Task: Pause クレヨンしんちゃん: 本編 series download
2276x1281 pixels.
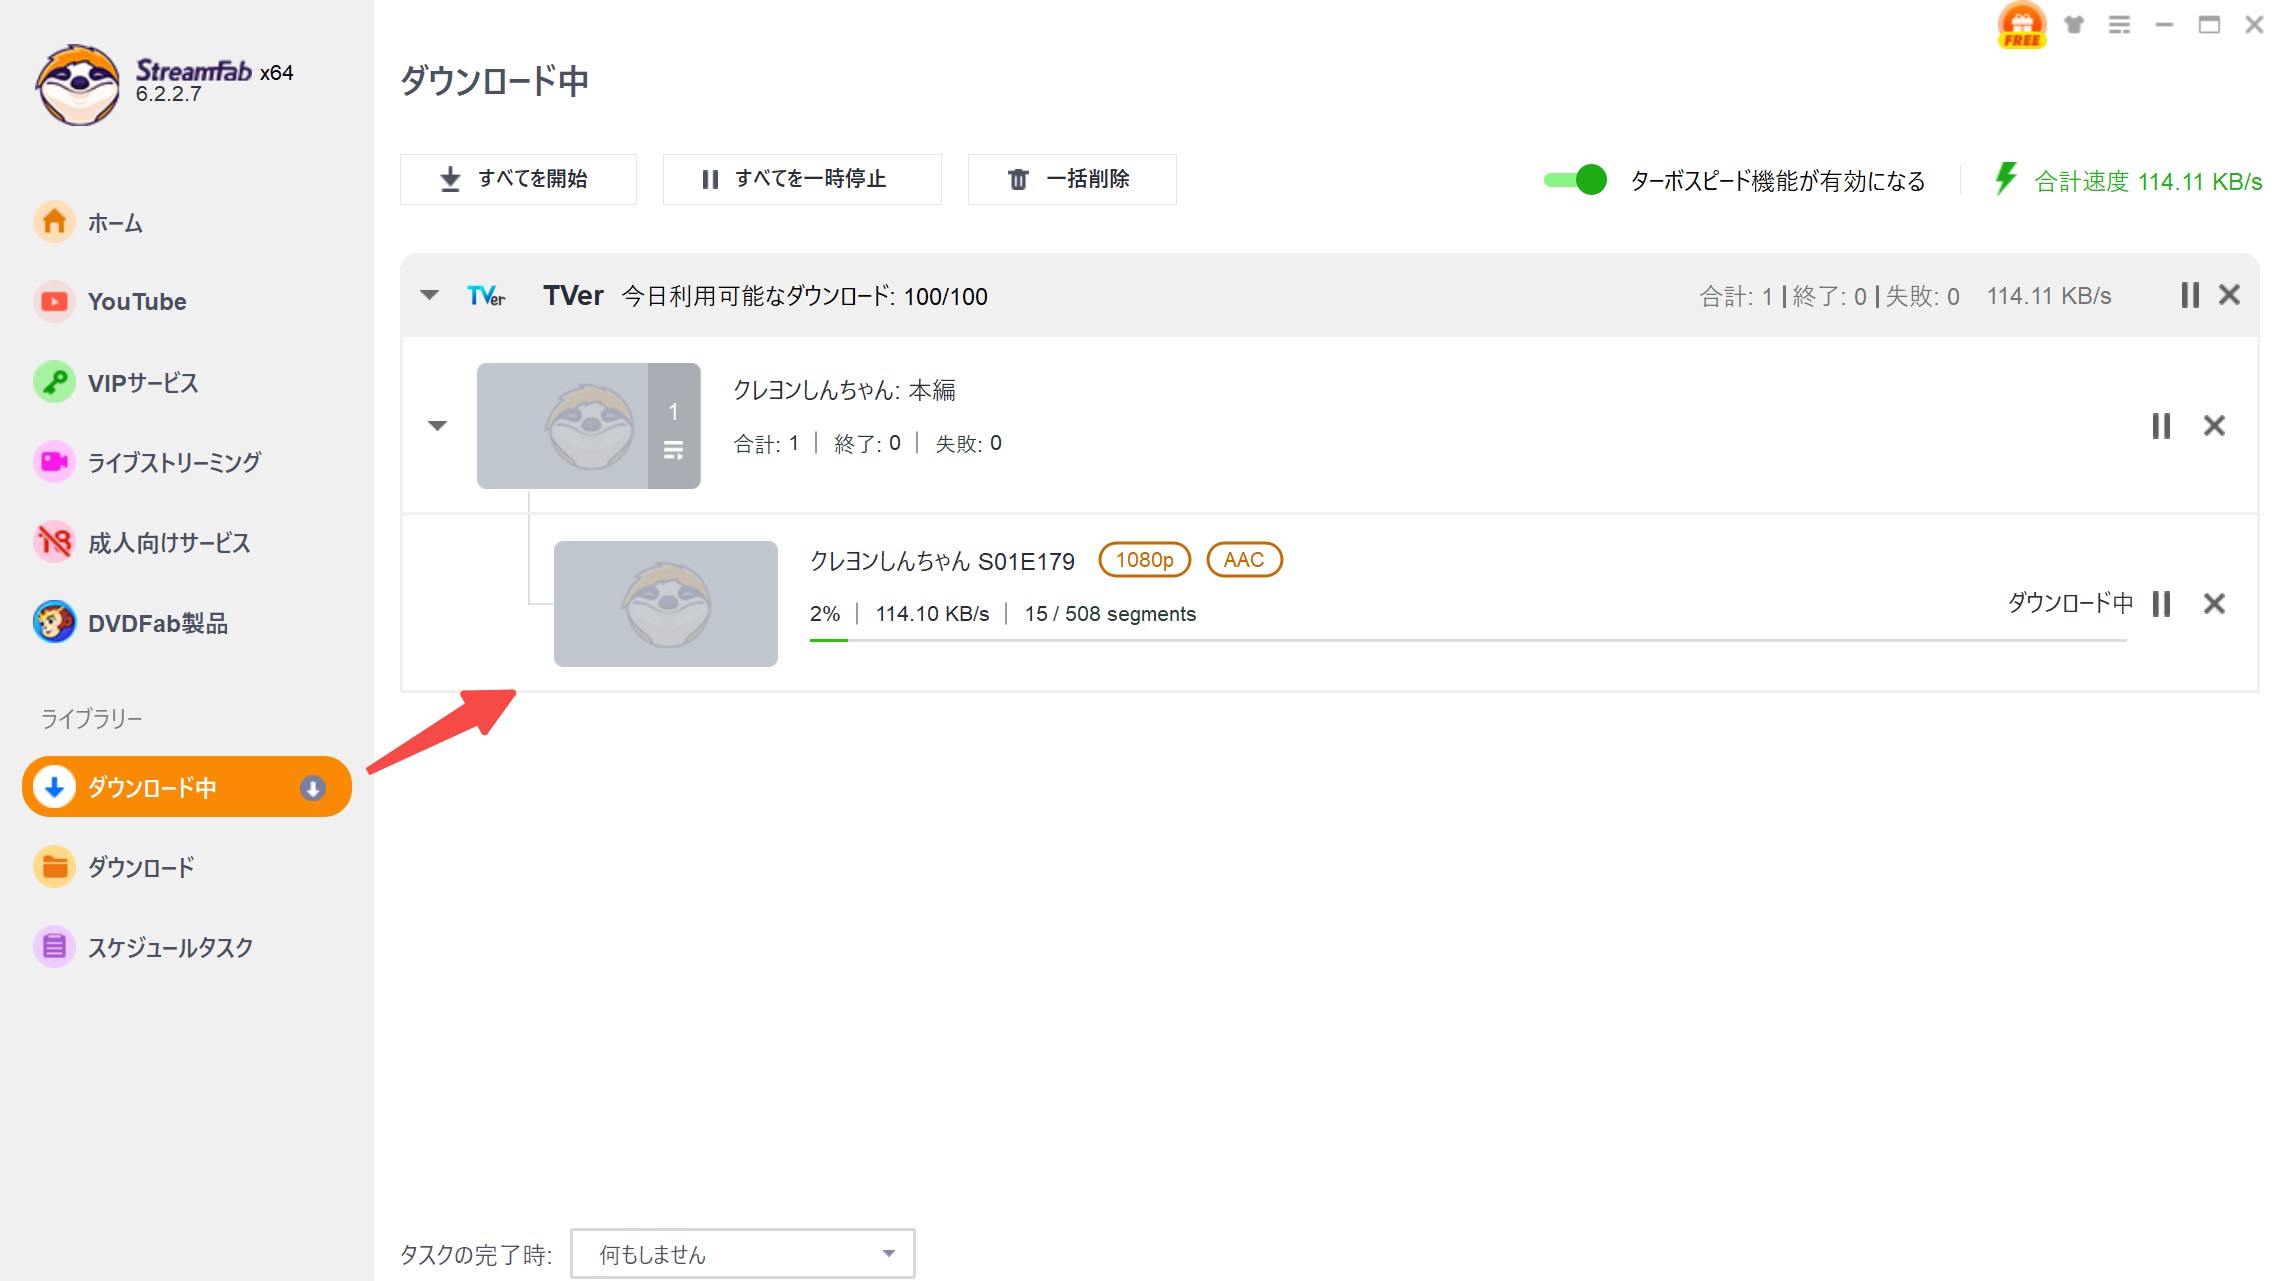Action: (2161, 426)
